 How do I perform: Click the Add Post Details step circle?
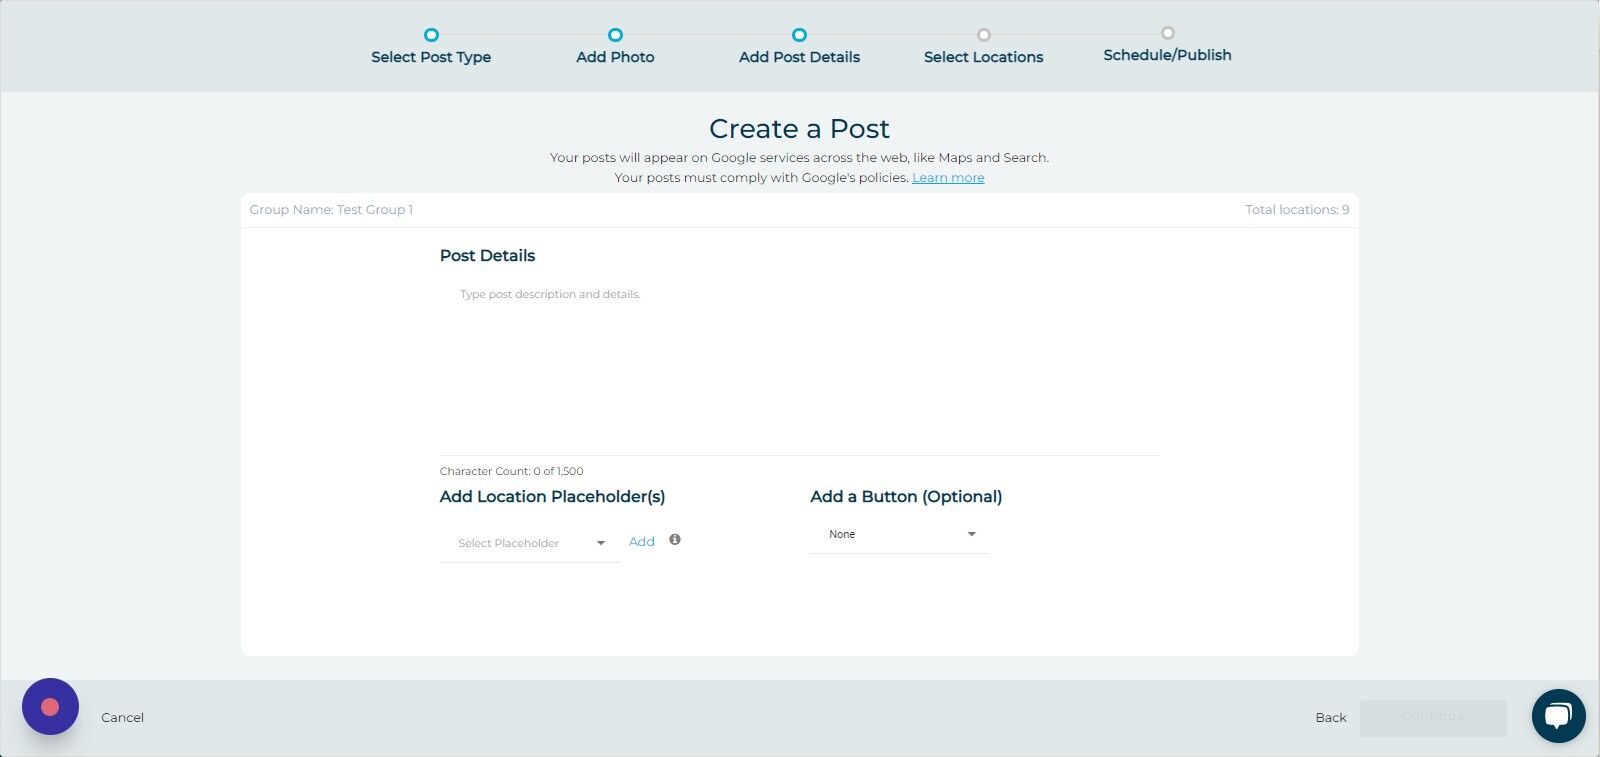pyautogui.click(x=799, y=35)
